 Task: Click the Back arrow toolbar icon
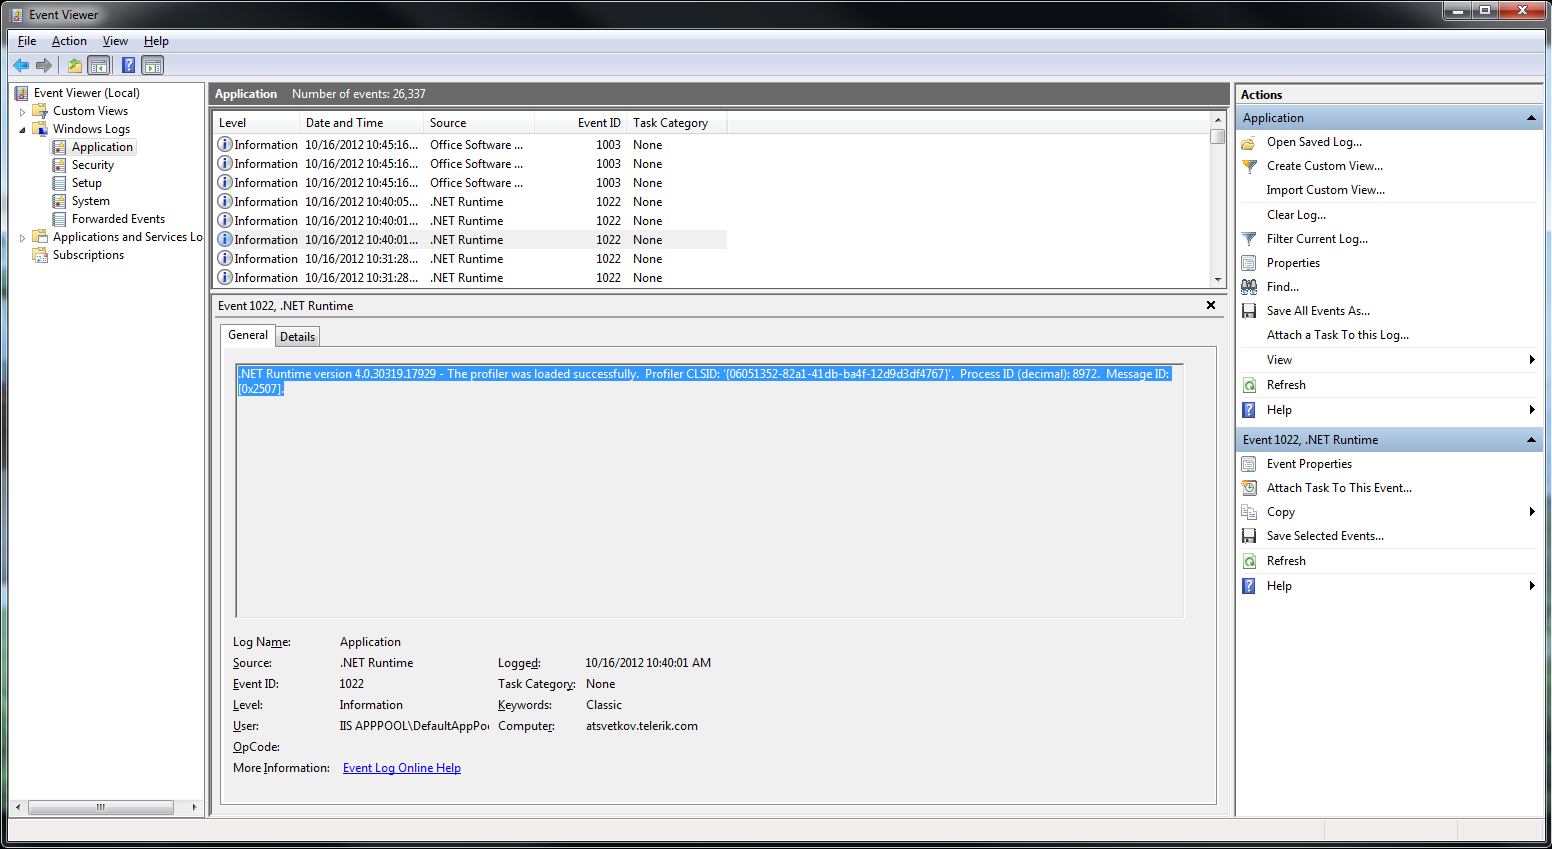[21, 65]
